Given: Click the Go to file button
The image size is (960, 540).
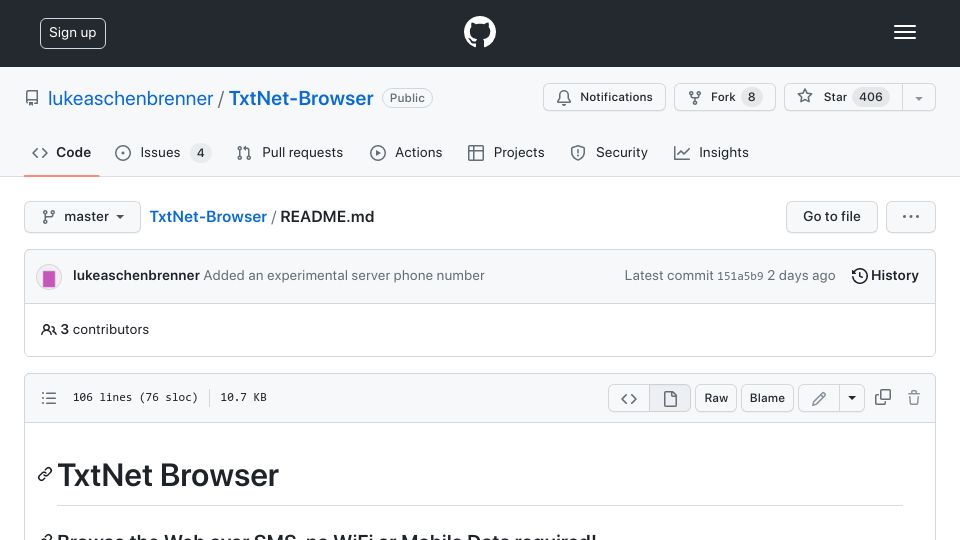Looking at the screenshot, I should tap(831, 217).
